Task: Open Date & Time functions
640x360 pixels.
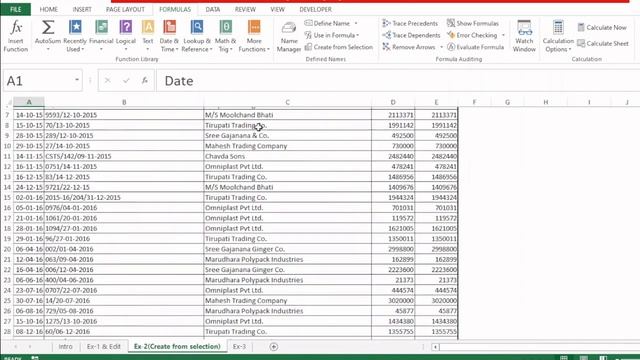Action: pos(169,36)
